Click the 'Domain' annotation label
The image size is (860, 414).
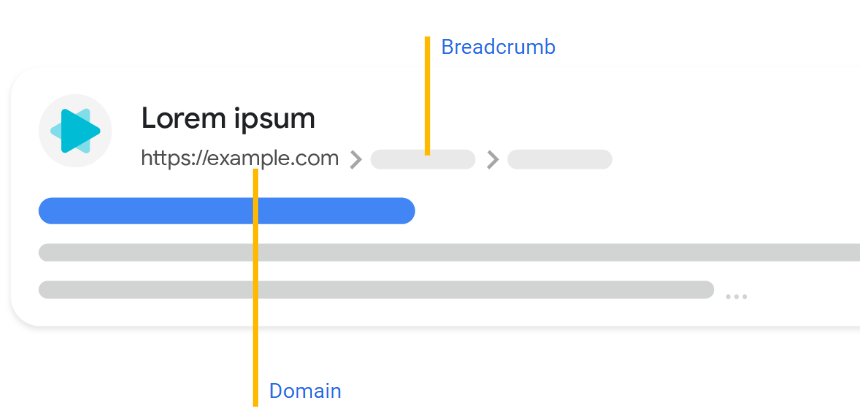click(305, 391)
